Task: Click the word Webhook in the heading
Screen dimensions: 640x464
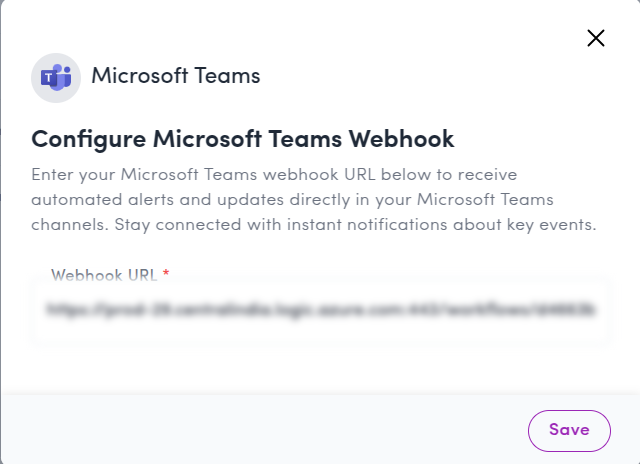Action: (401, 139)
